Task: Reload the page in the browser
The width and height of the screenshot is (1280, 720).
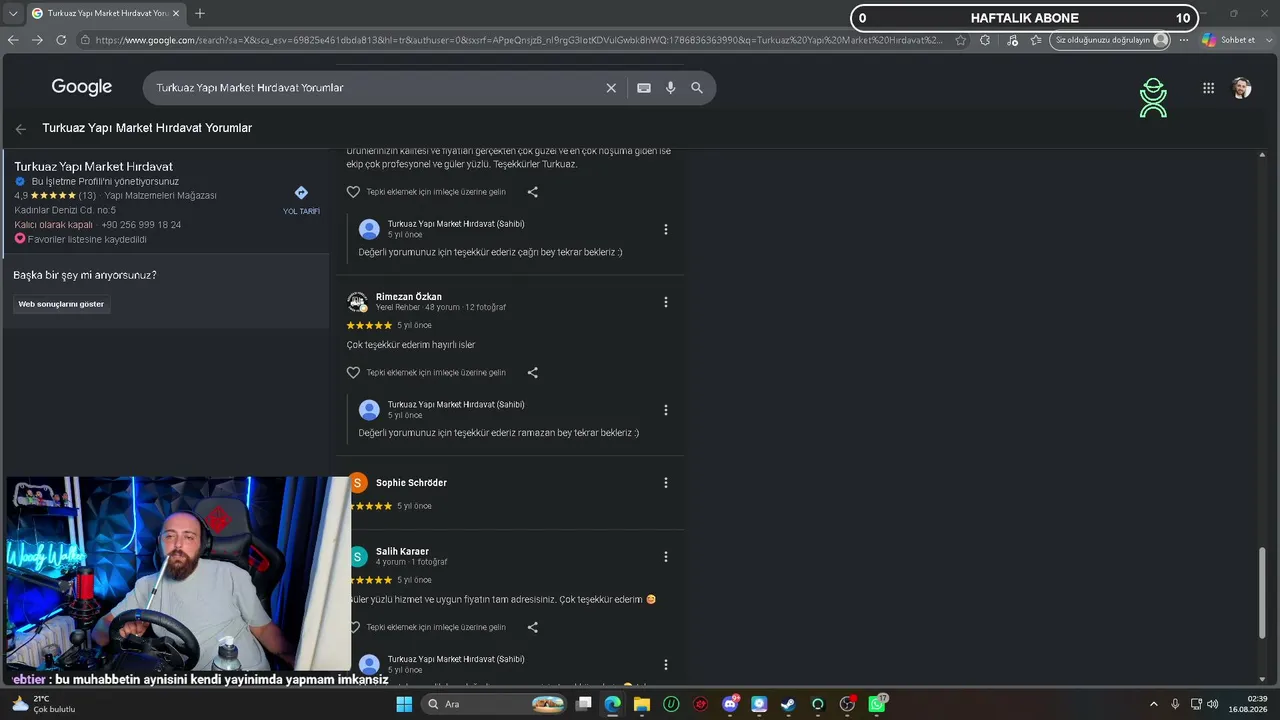Action: click(x=61, y=40)
